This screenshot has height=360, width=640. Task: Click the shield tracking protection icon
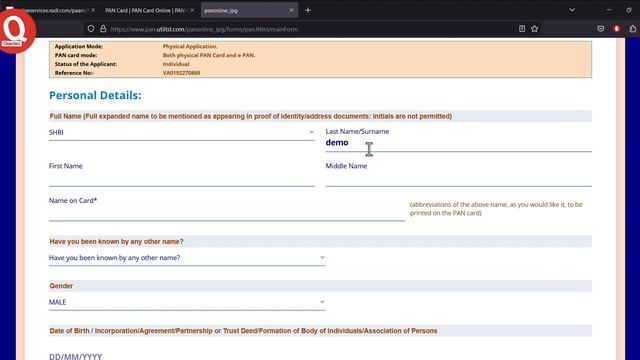point(91,29)
